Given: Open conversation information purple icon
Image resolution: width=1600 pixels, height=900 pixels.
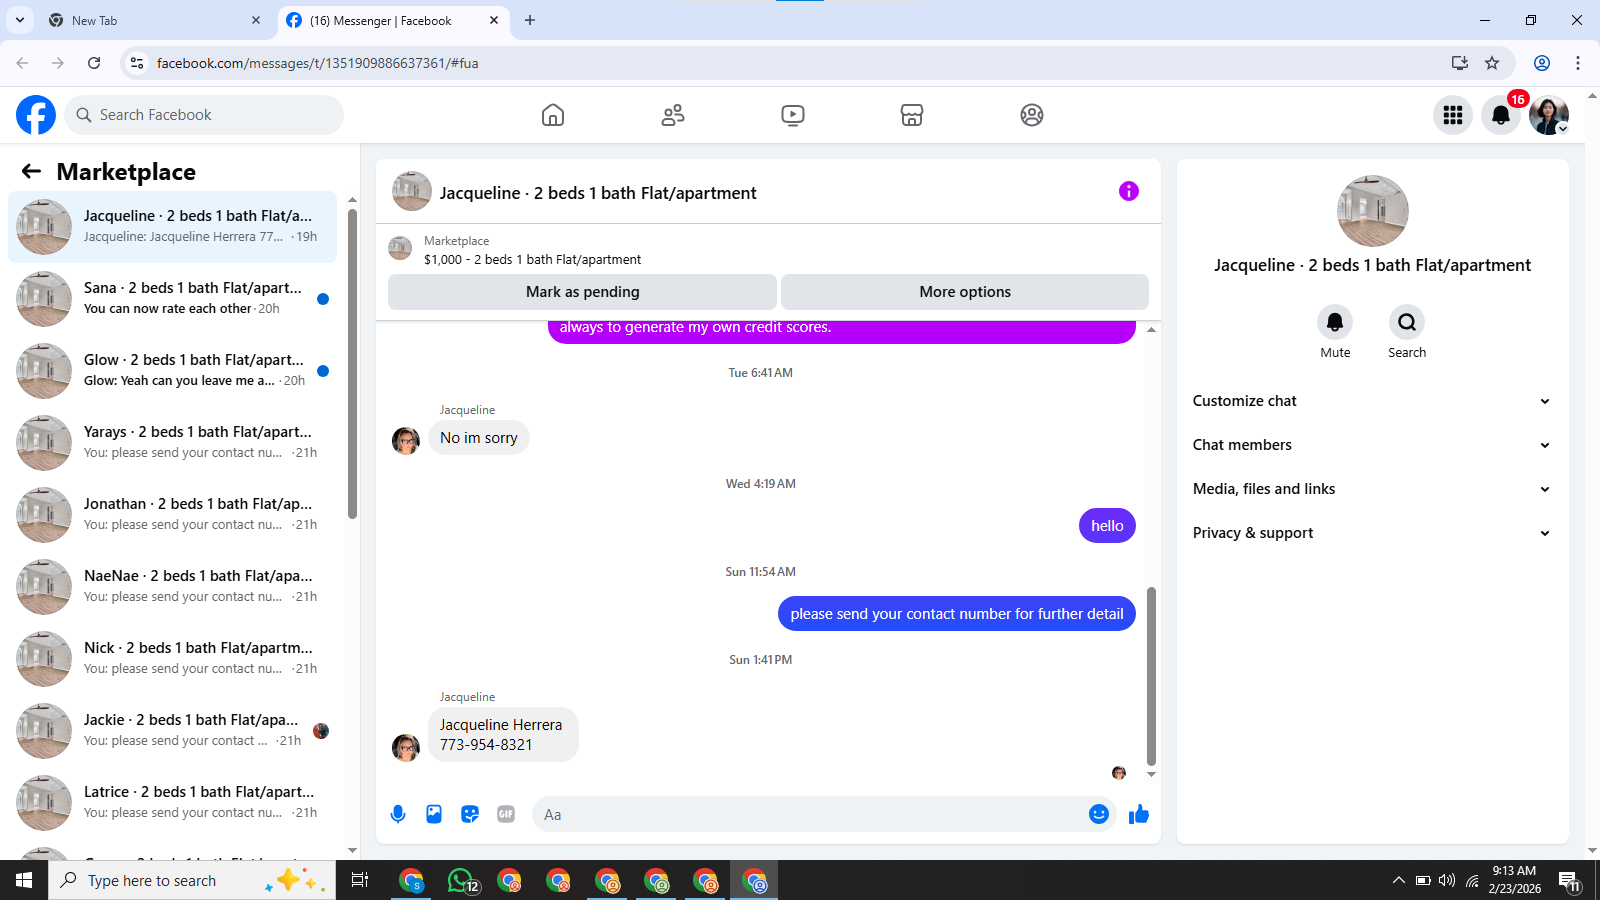Looking at the screenshot, I should pos(1129,191).
